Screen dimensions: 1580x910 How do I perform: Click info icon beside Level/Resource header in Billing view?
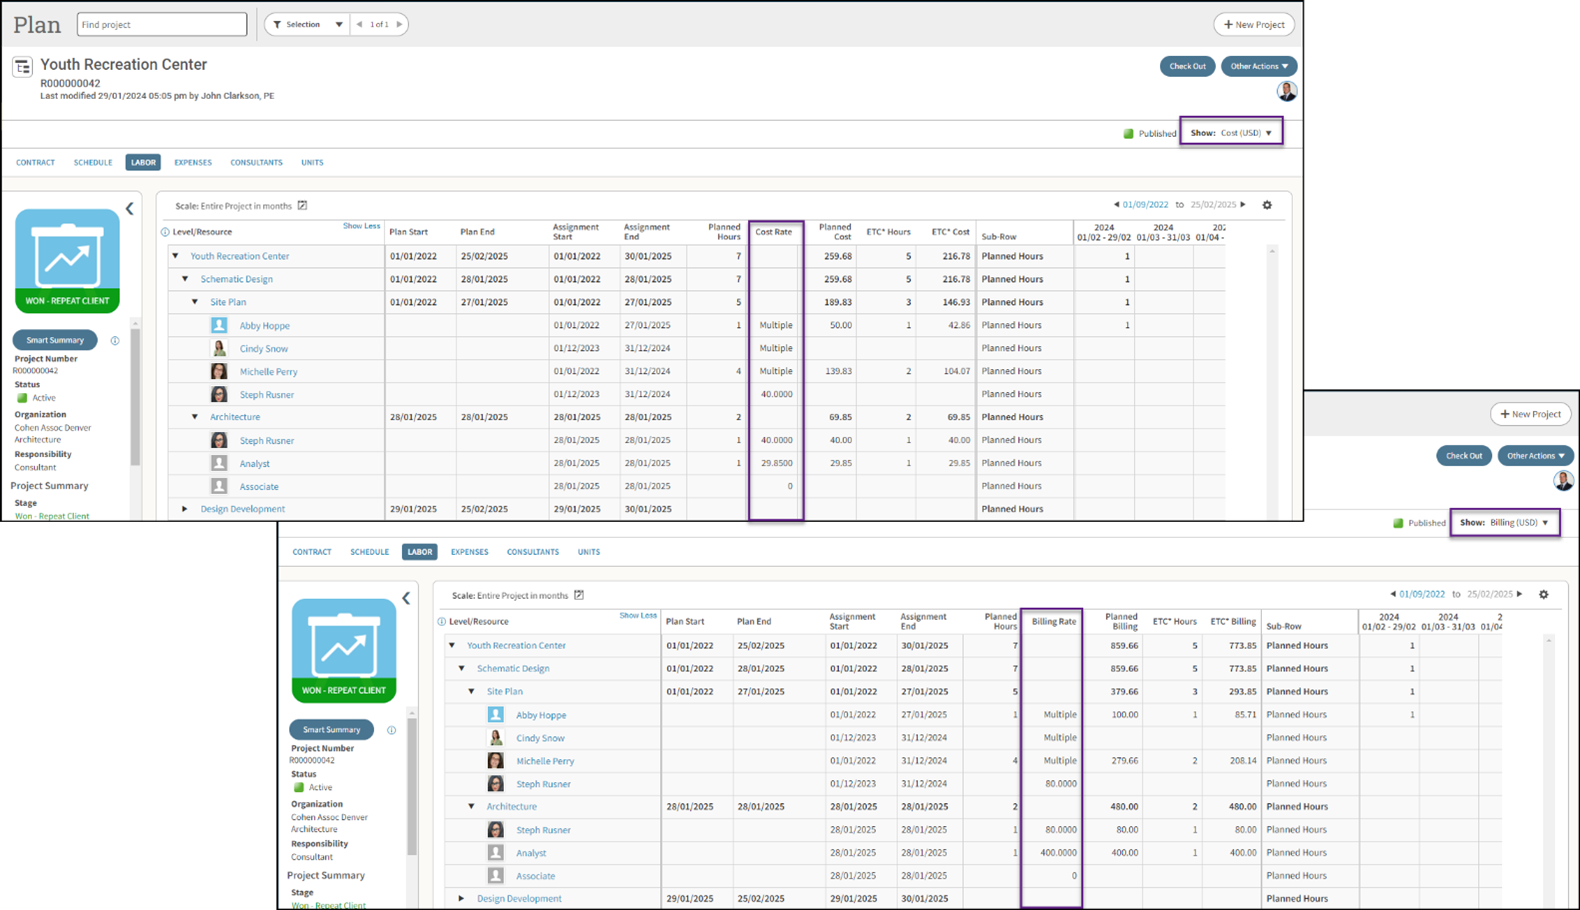click(442, 622)
